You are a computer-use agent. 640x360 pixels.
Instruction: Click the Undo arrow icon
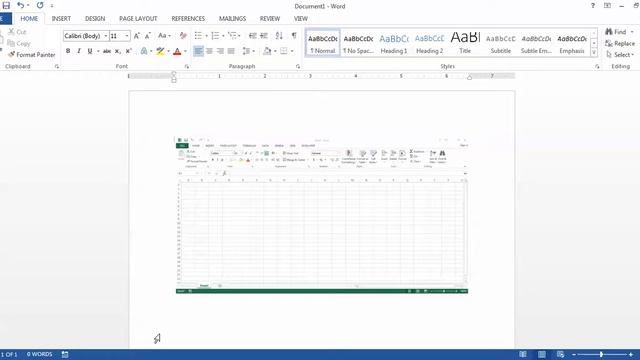click(20, 6)
